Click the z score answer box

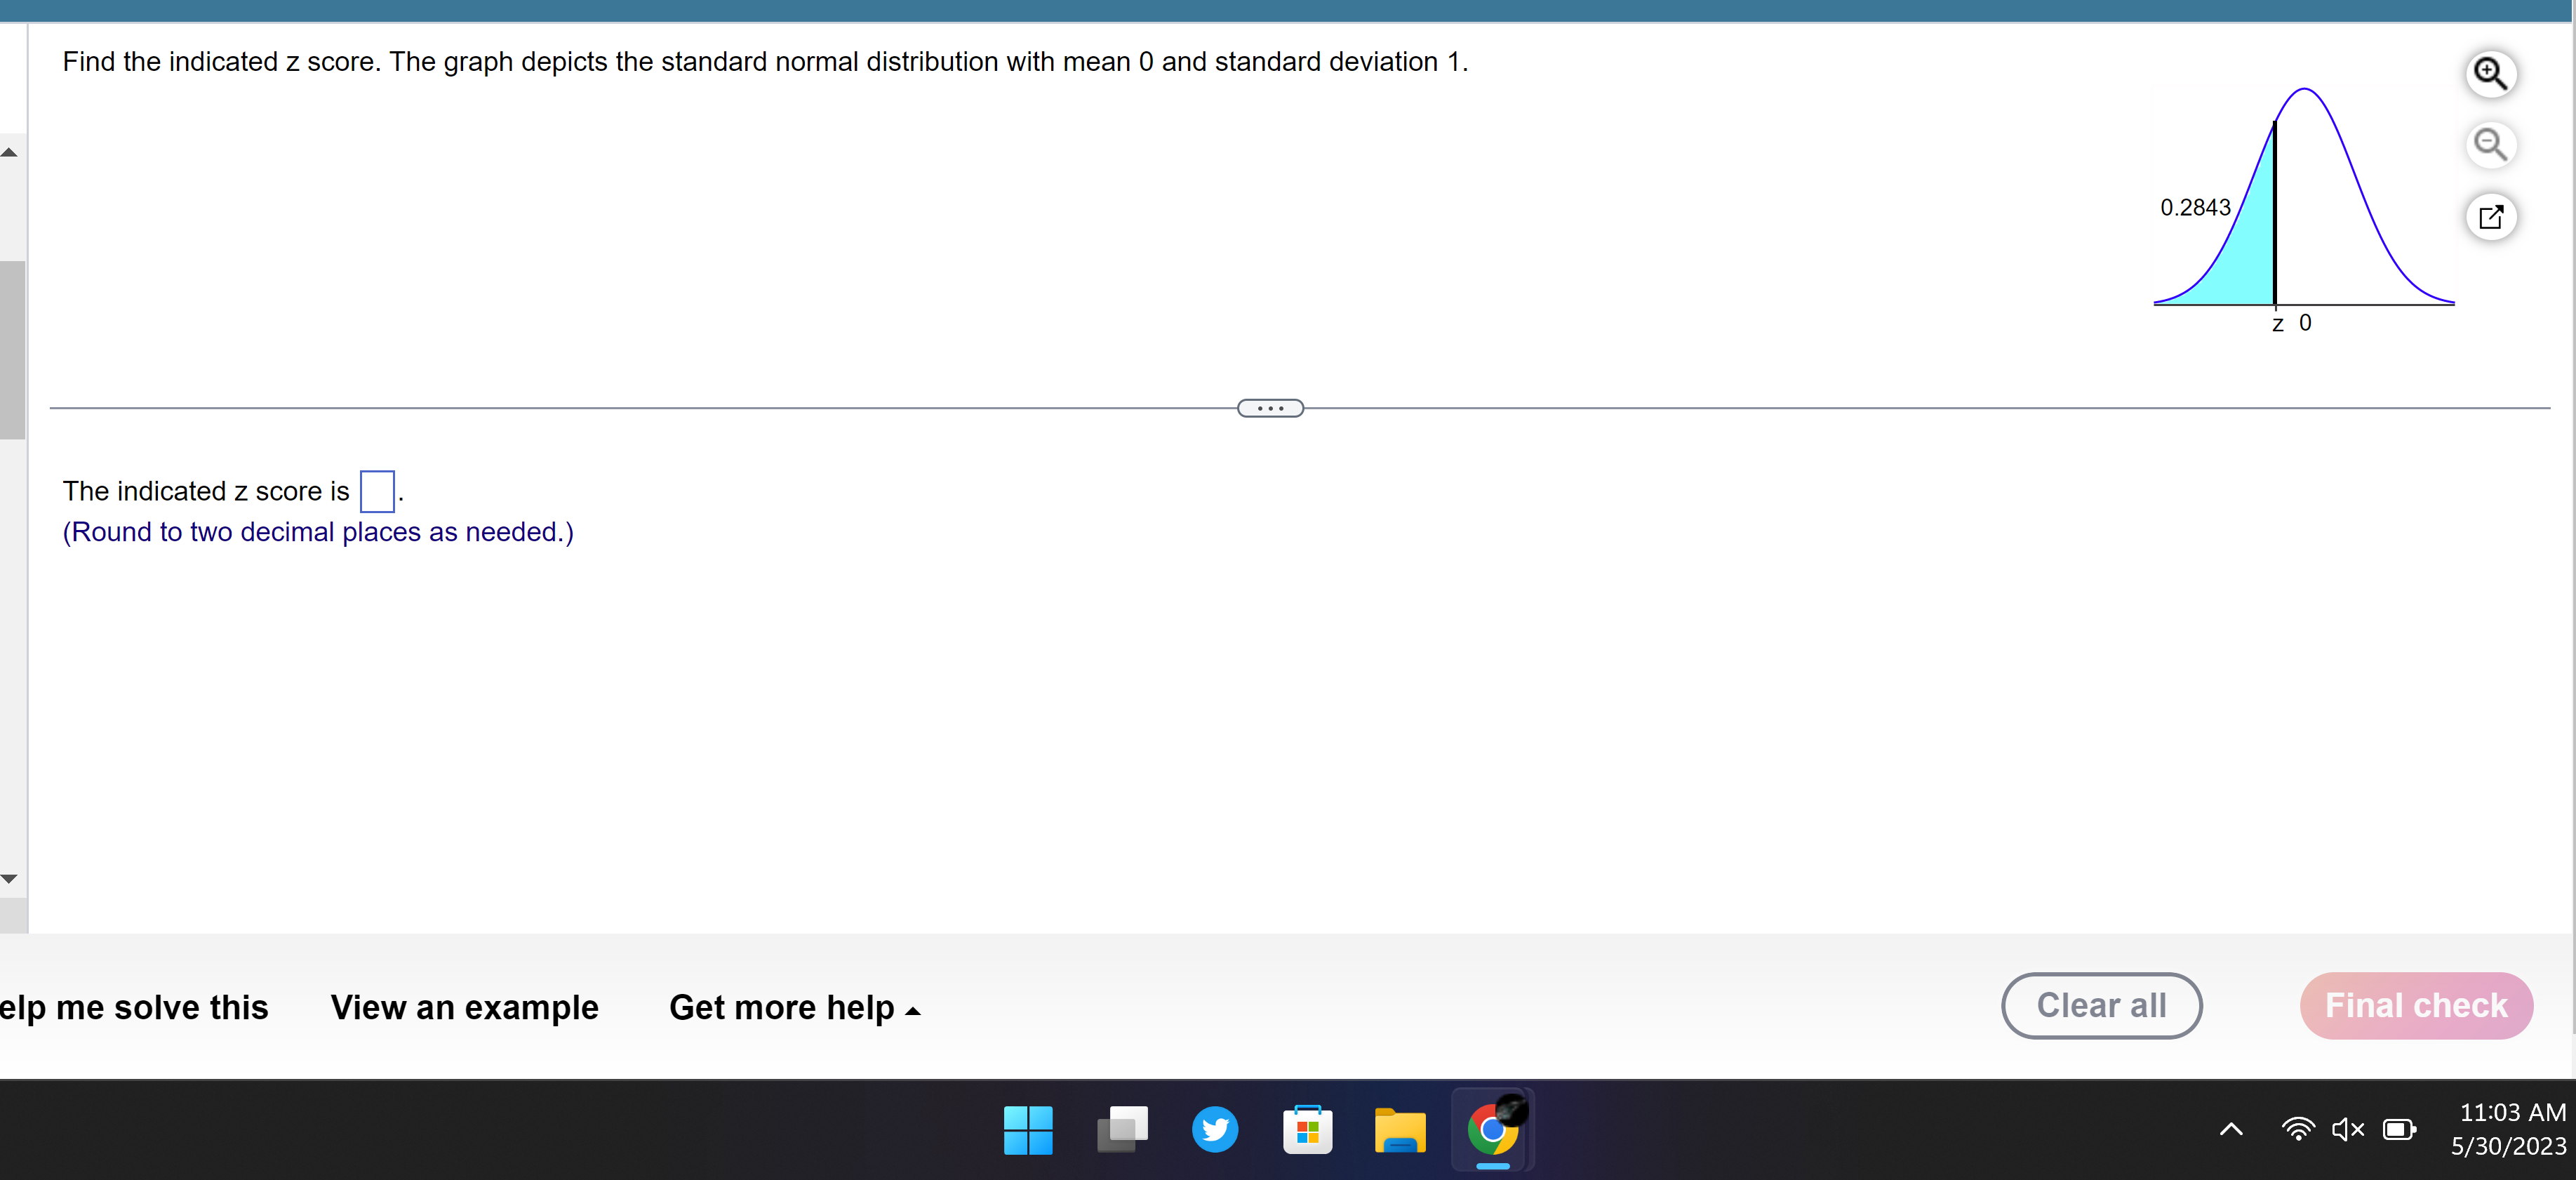click(377, 491)
